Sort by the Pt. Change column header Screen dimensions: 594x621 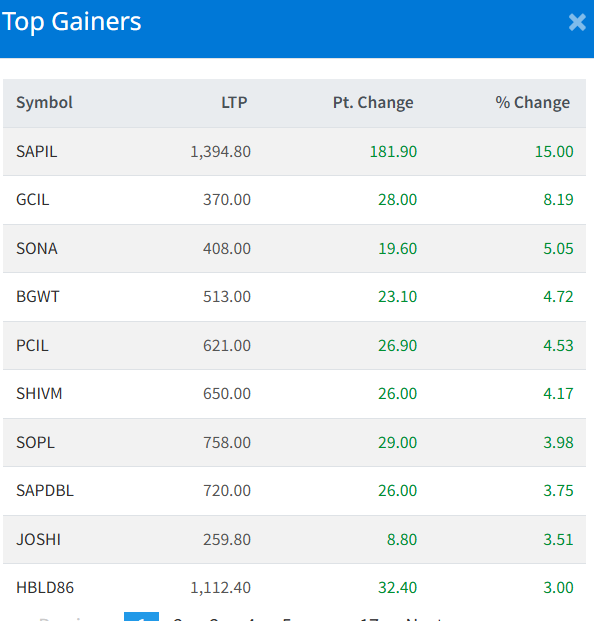click(x=373, y=103)
